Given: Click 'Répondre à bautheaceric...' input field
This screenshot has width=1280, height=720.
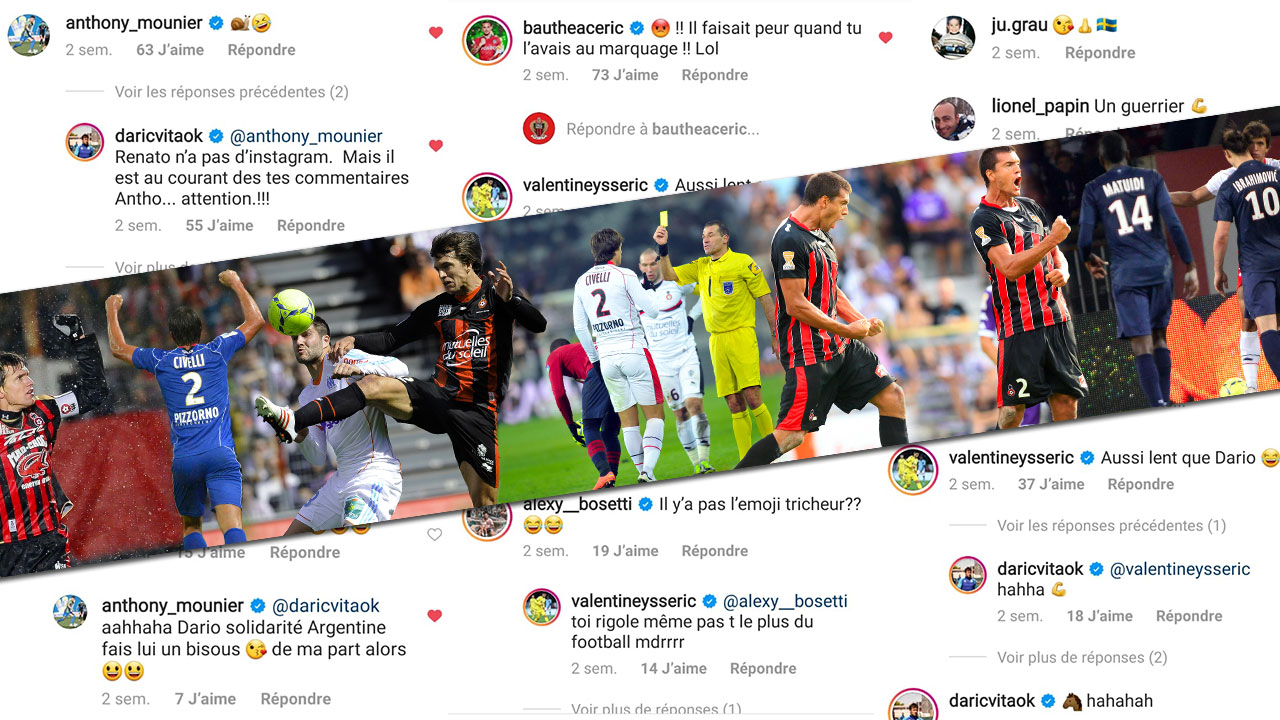Looking at the screenshot, I should pyautogui.click(x=662, y=129).
